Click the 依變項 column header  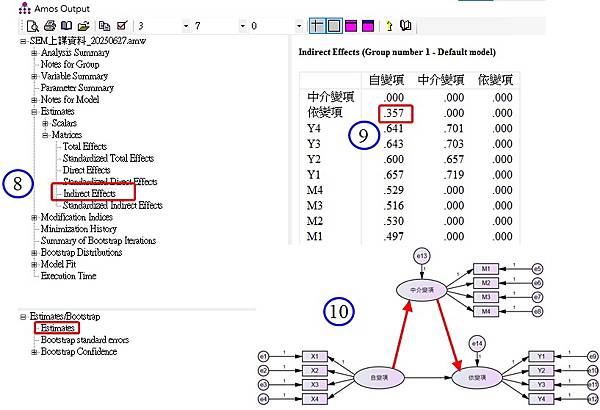[495, 80]
